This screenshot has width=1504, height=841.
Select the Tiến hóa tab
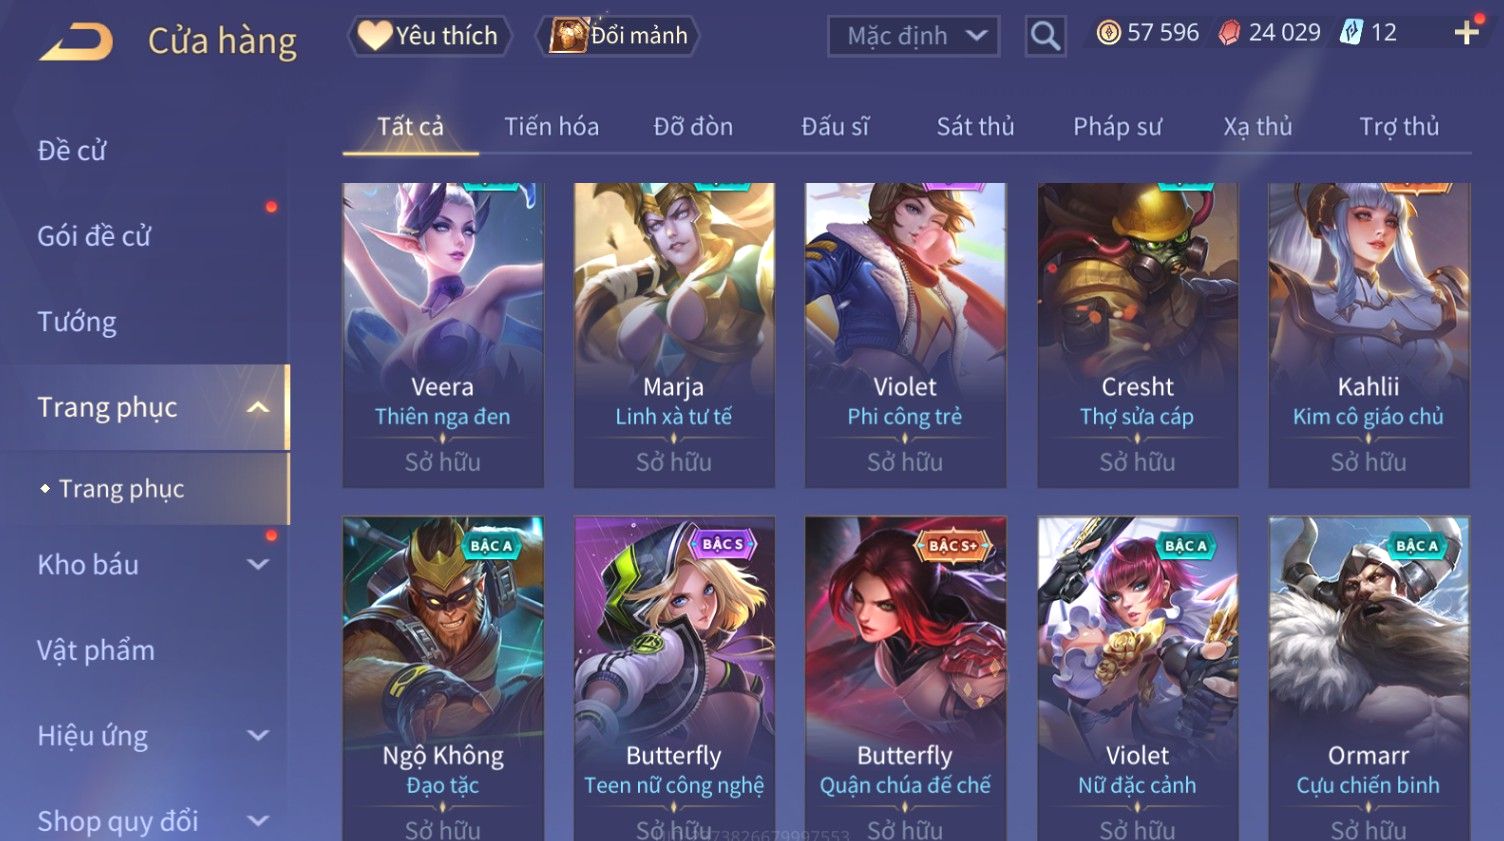pos(551,127)
